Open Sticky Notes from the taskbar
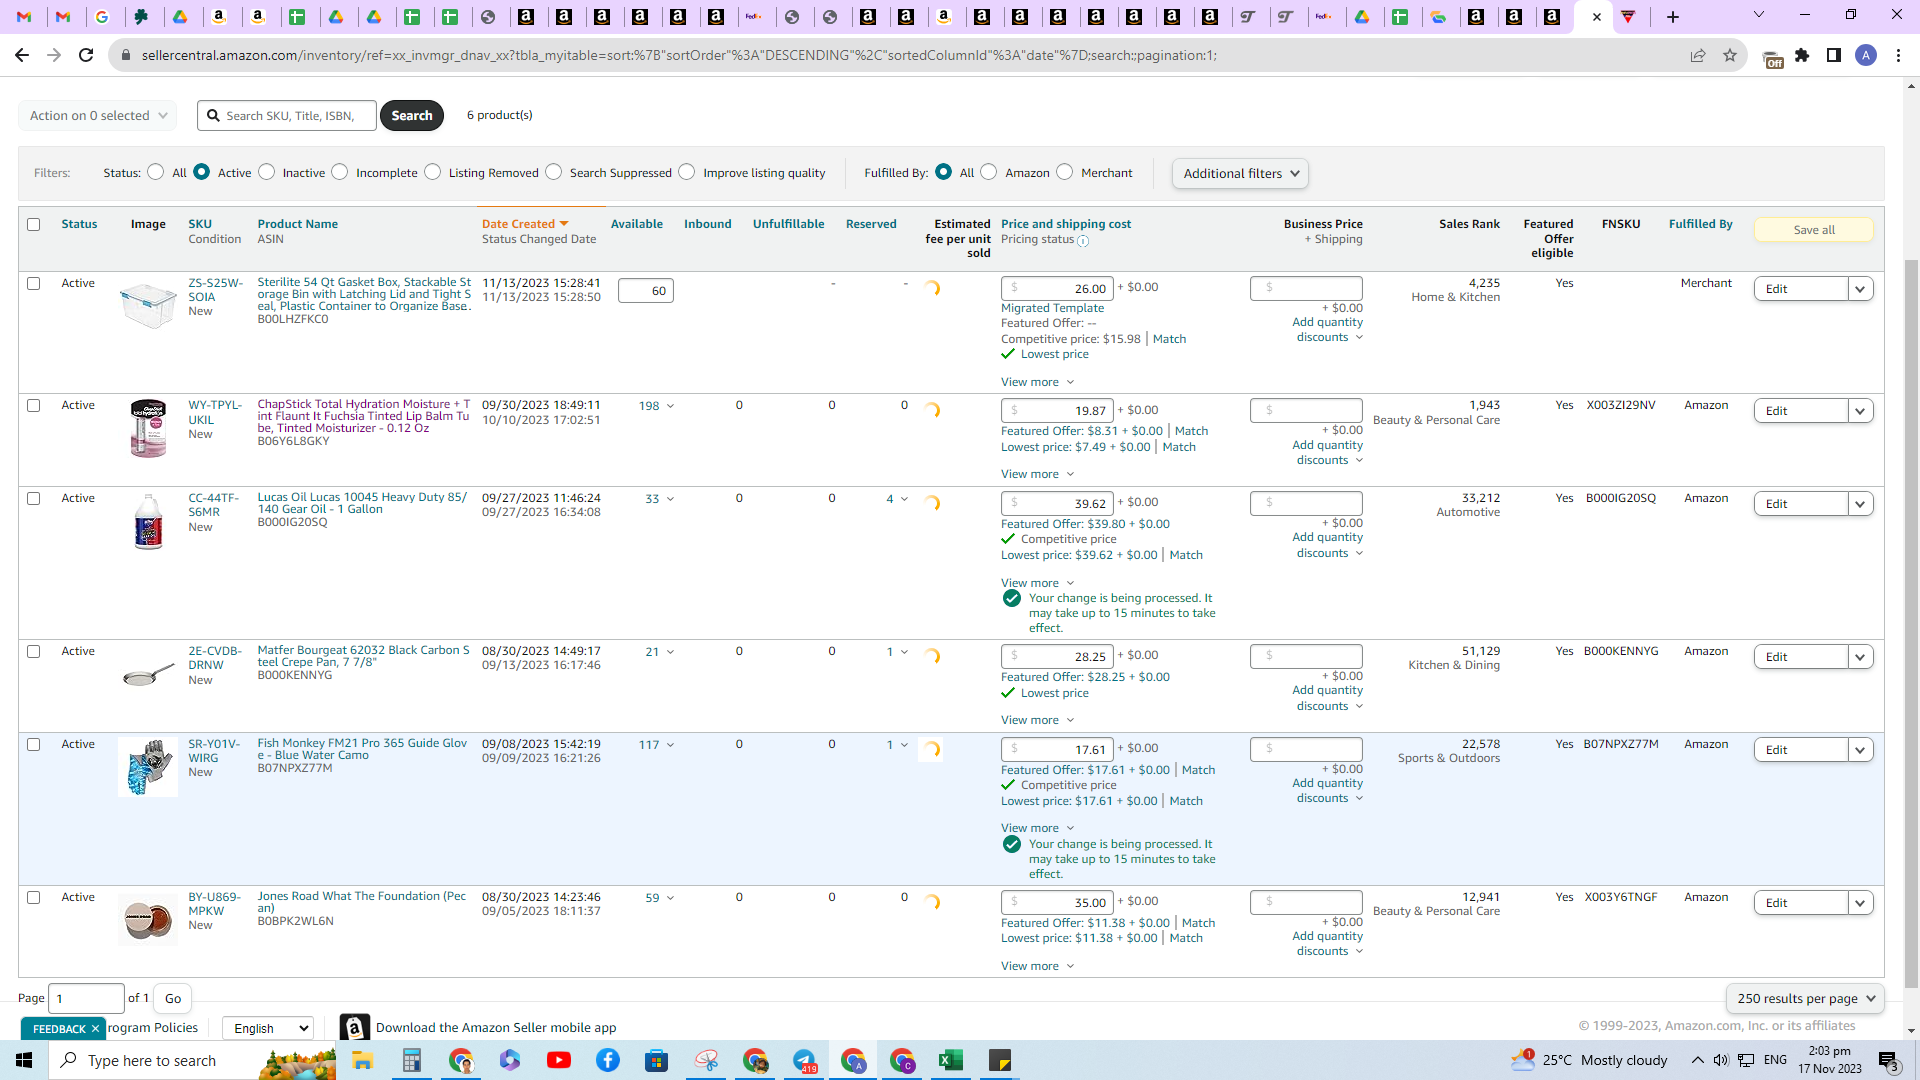 (x=1000, y=1060)
